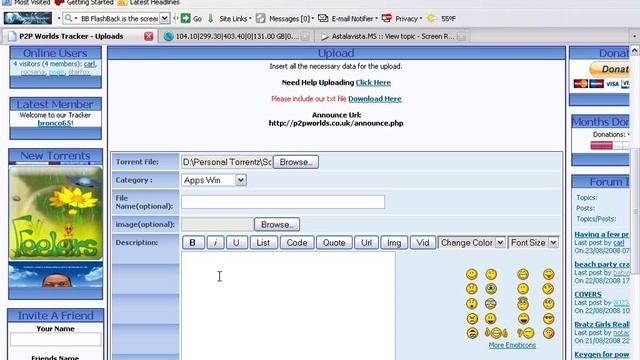
Task: Expand the toolbar search history dropdown arrow
Action: (x=164, y=18)
